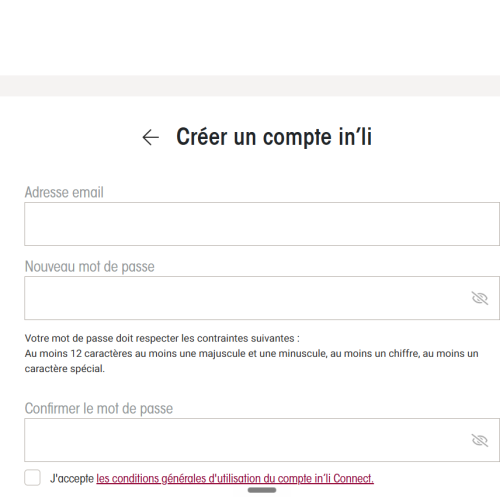The image size is (500, 500).
Task: Go back with the left arrow icon
Action: (151, 137)
